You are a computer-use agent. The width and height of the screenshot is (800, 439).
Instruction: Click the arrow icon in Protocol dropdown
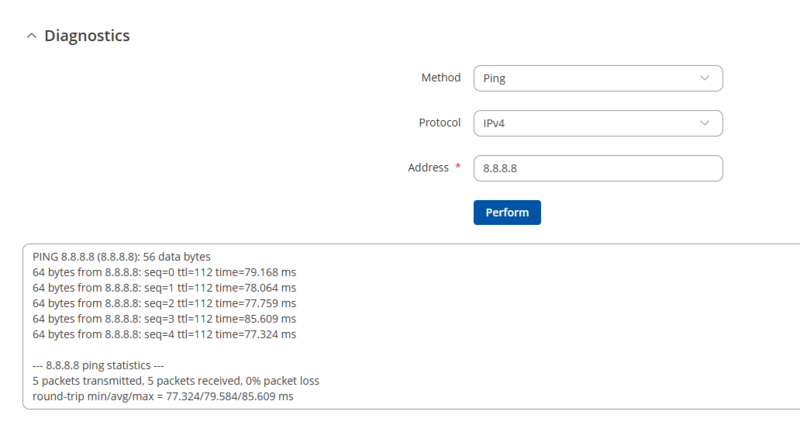(x=704, y=123)
